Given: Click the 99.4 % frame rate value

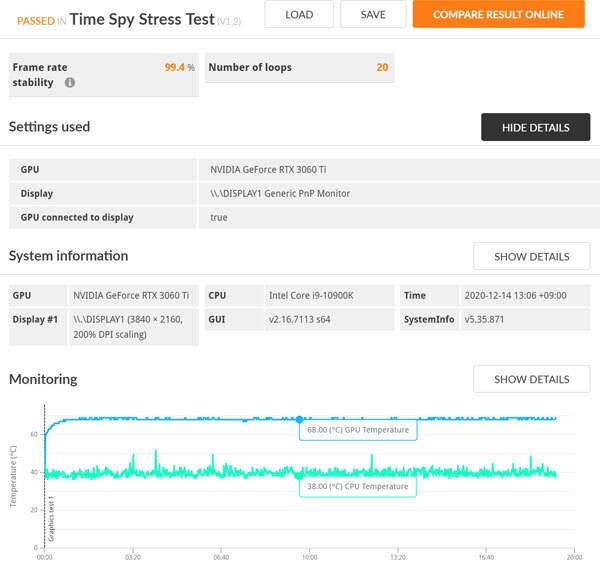Looking at the screenshot, I should (x=179, y=67).
